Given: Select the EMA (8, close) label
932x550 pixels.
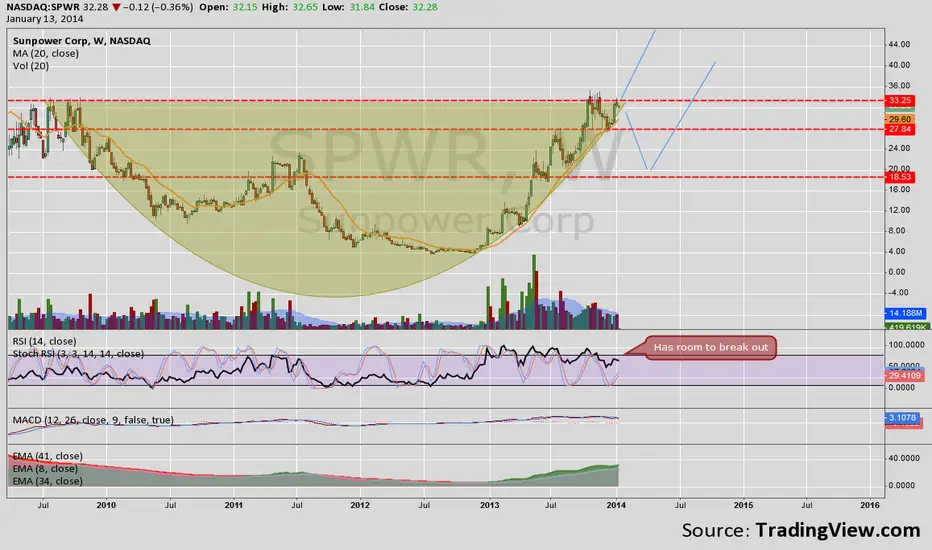Looking at the screenshot, I should [45, 469].
